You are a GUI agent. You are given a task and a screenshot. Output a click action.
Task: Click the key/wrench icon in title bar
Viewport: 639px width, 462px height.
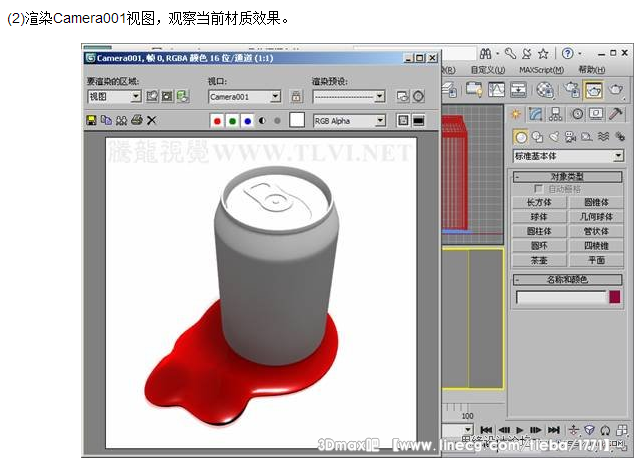click(510, 53)
